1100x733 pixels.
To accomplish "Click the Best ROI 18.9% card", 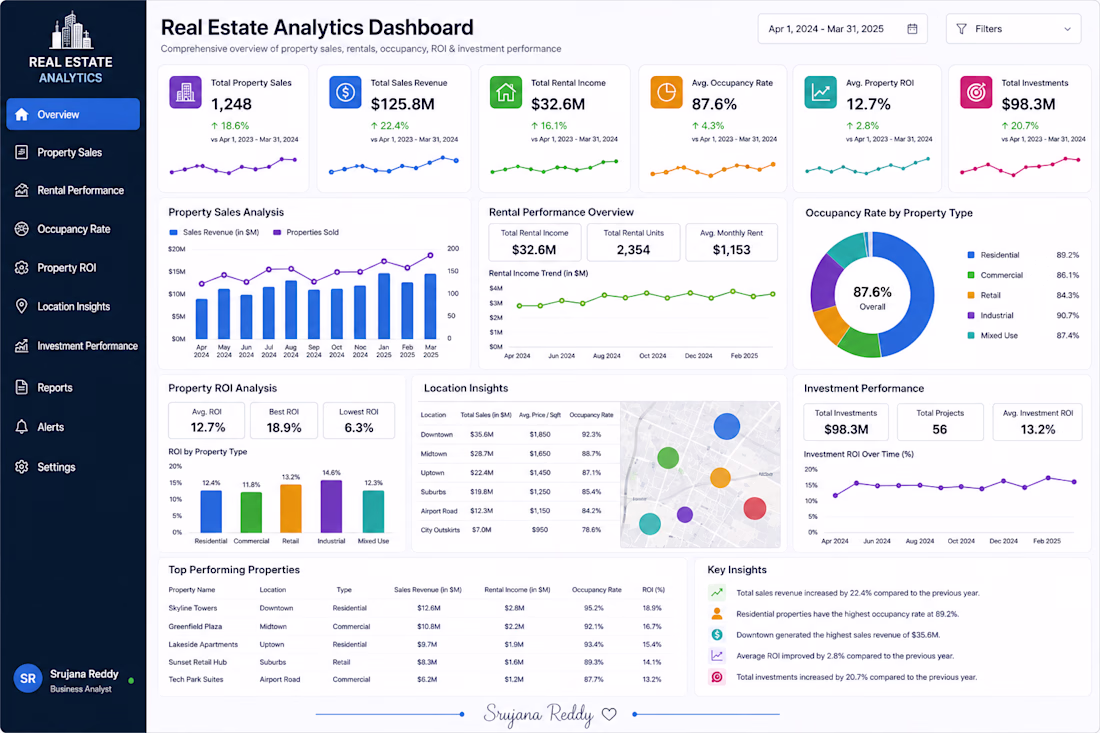I will (283, 420).
